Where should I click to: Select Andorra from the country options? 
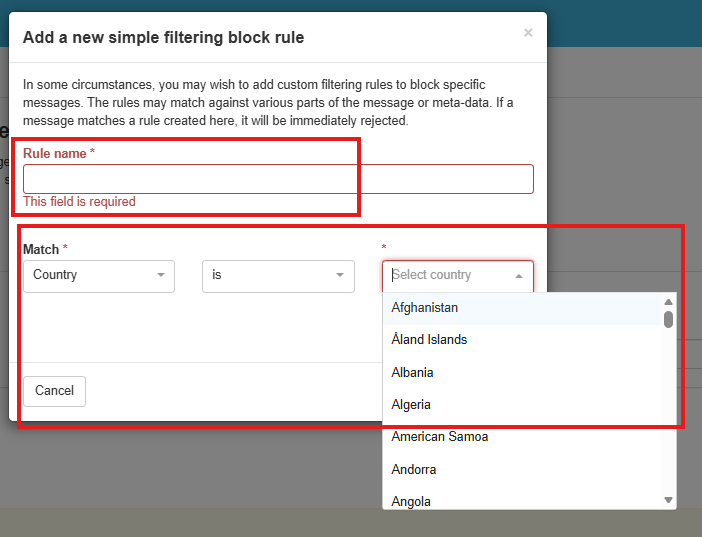414,470
